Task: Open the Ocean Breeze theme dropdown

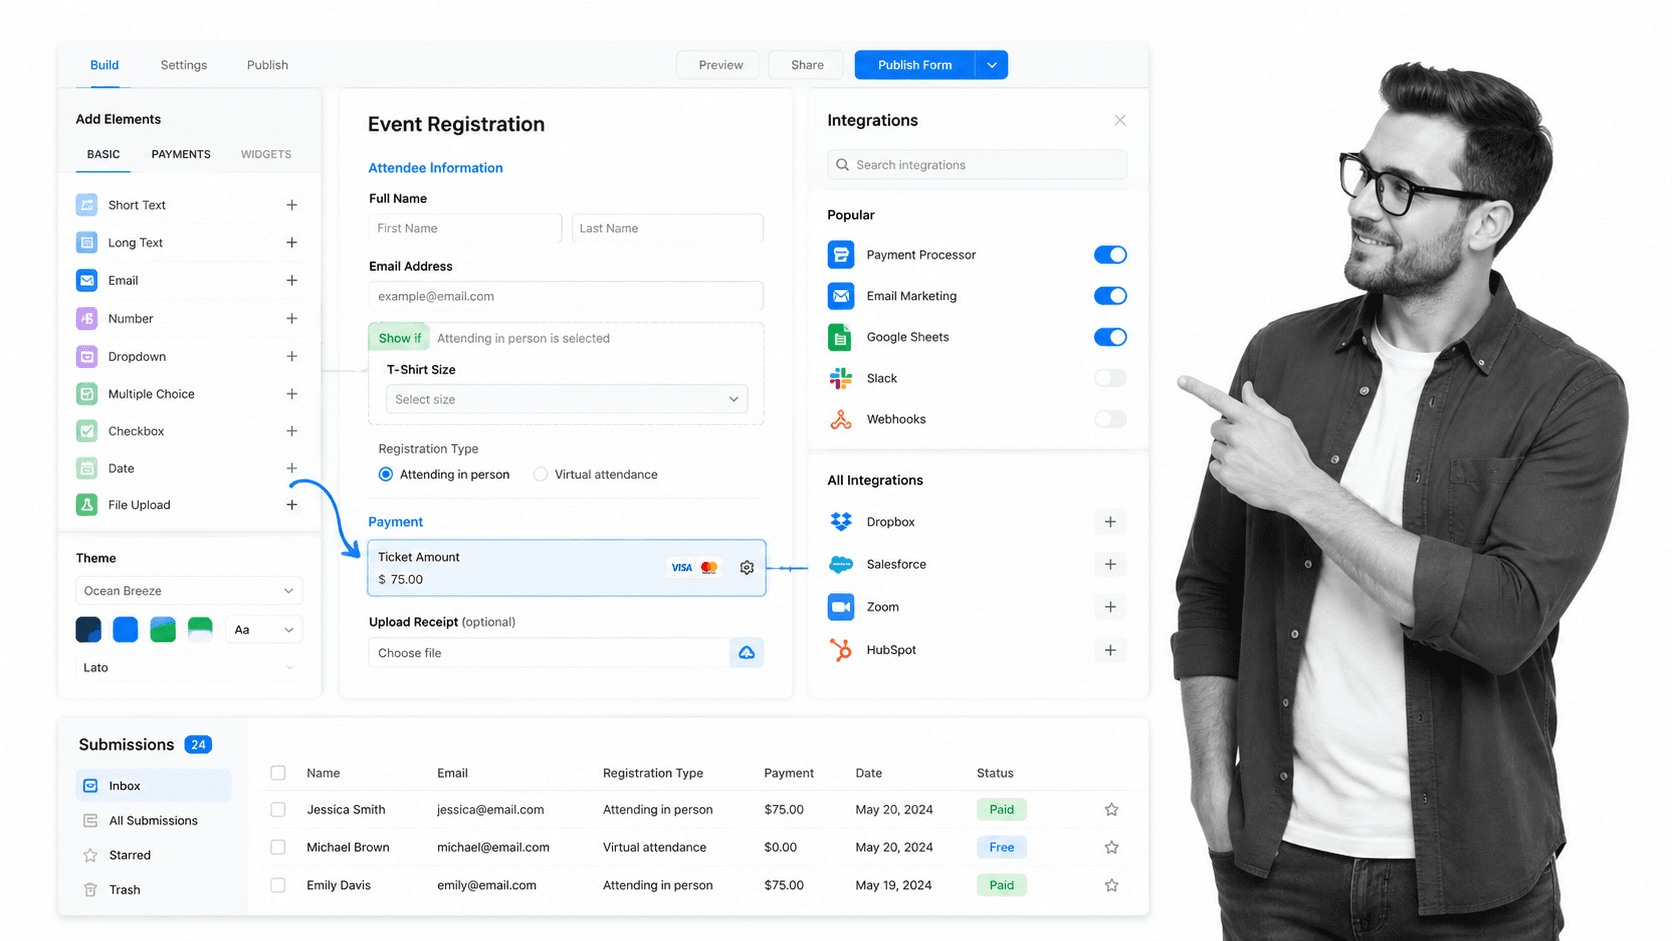Action: [x=189, y=591]
